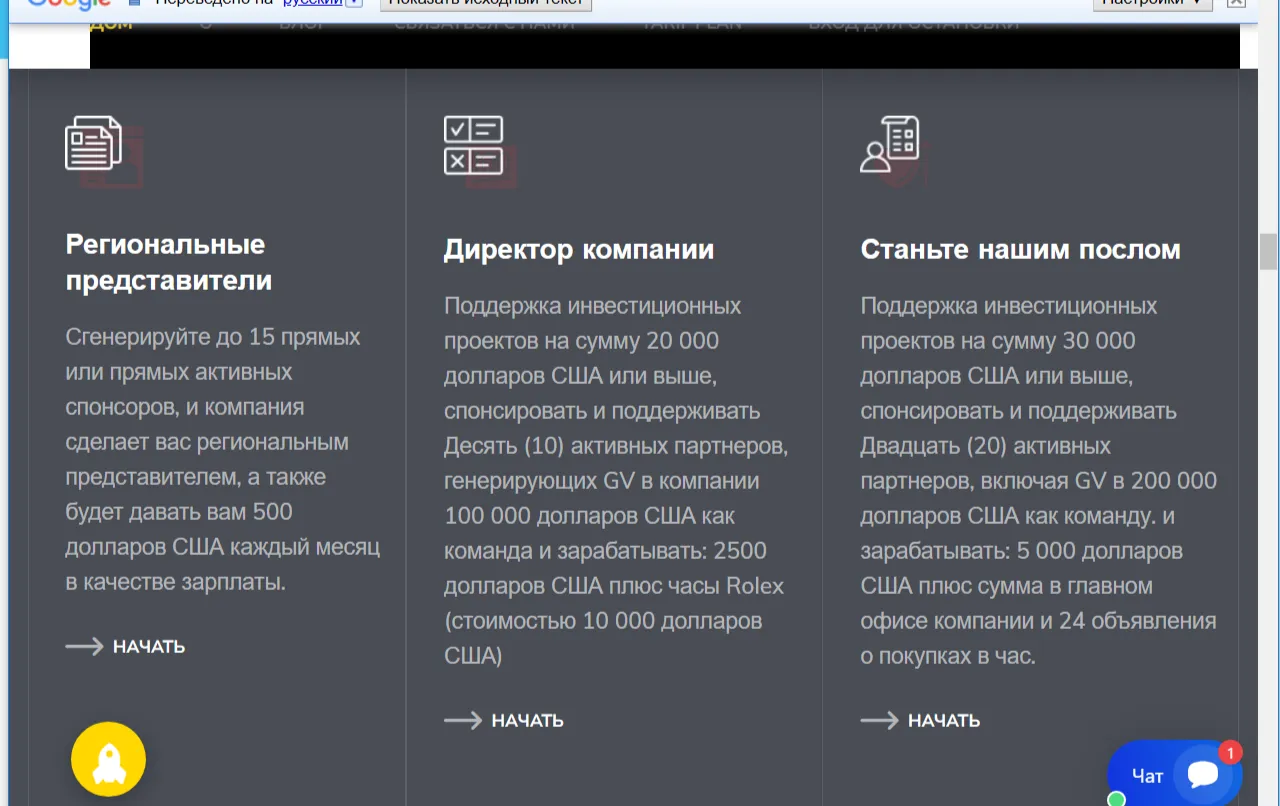
Task: Click the red notification badge on chat
Action: pyautogui.click(x=1230, y=752)
